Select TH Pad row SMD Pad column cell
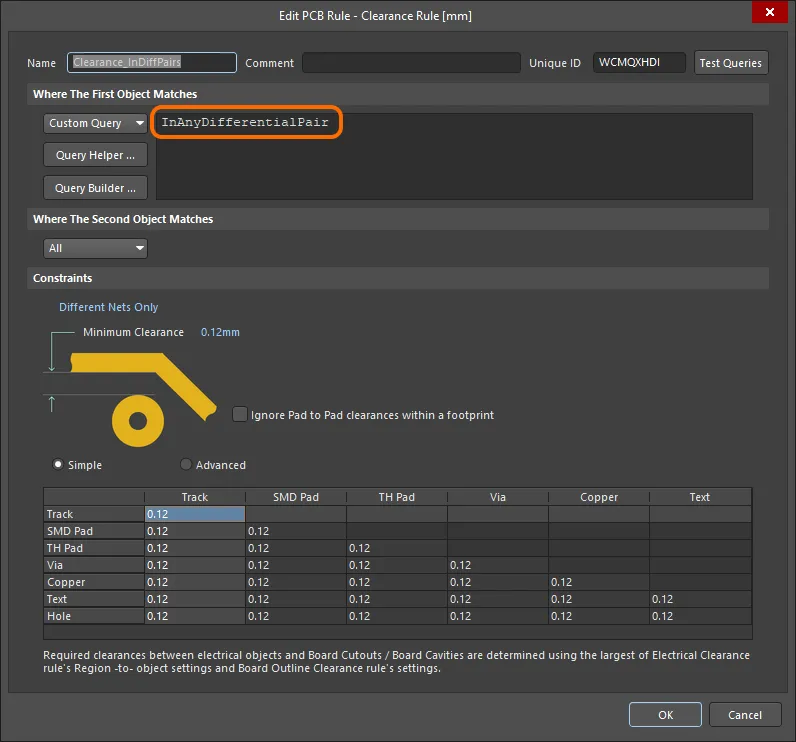 click(296, 548)
